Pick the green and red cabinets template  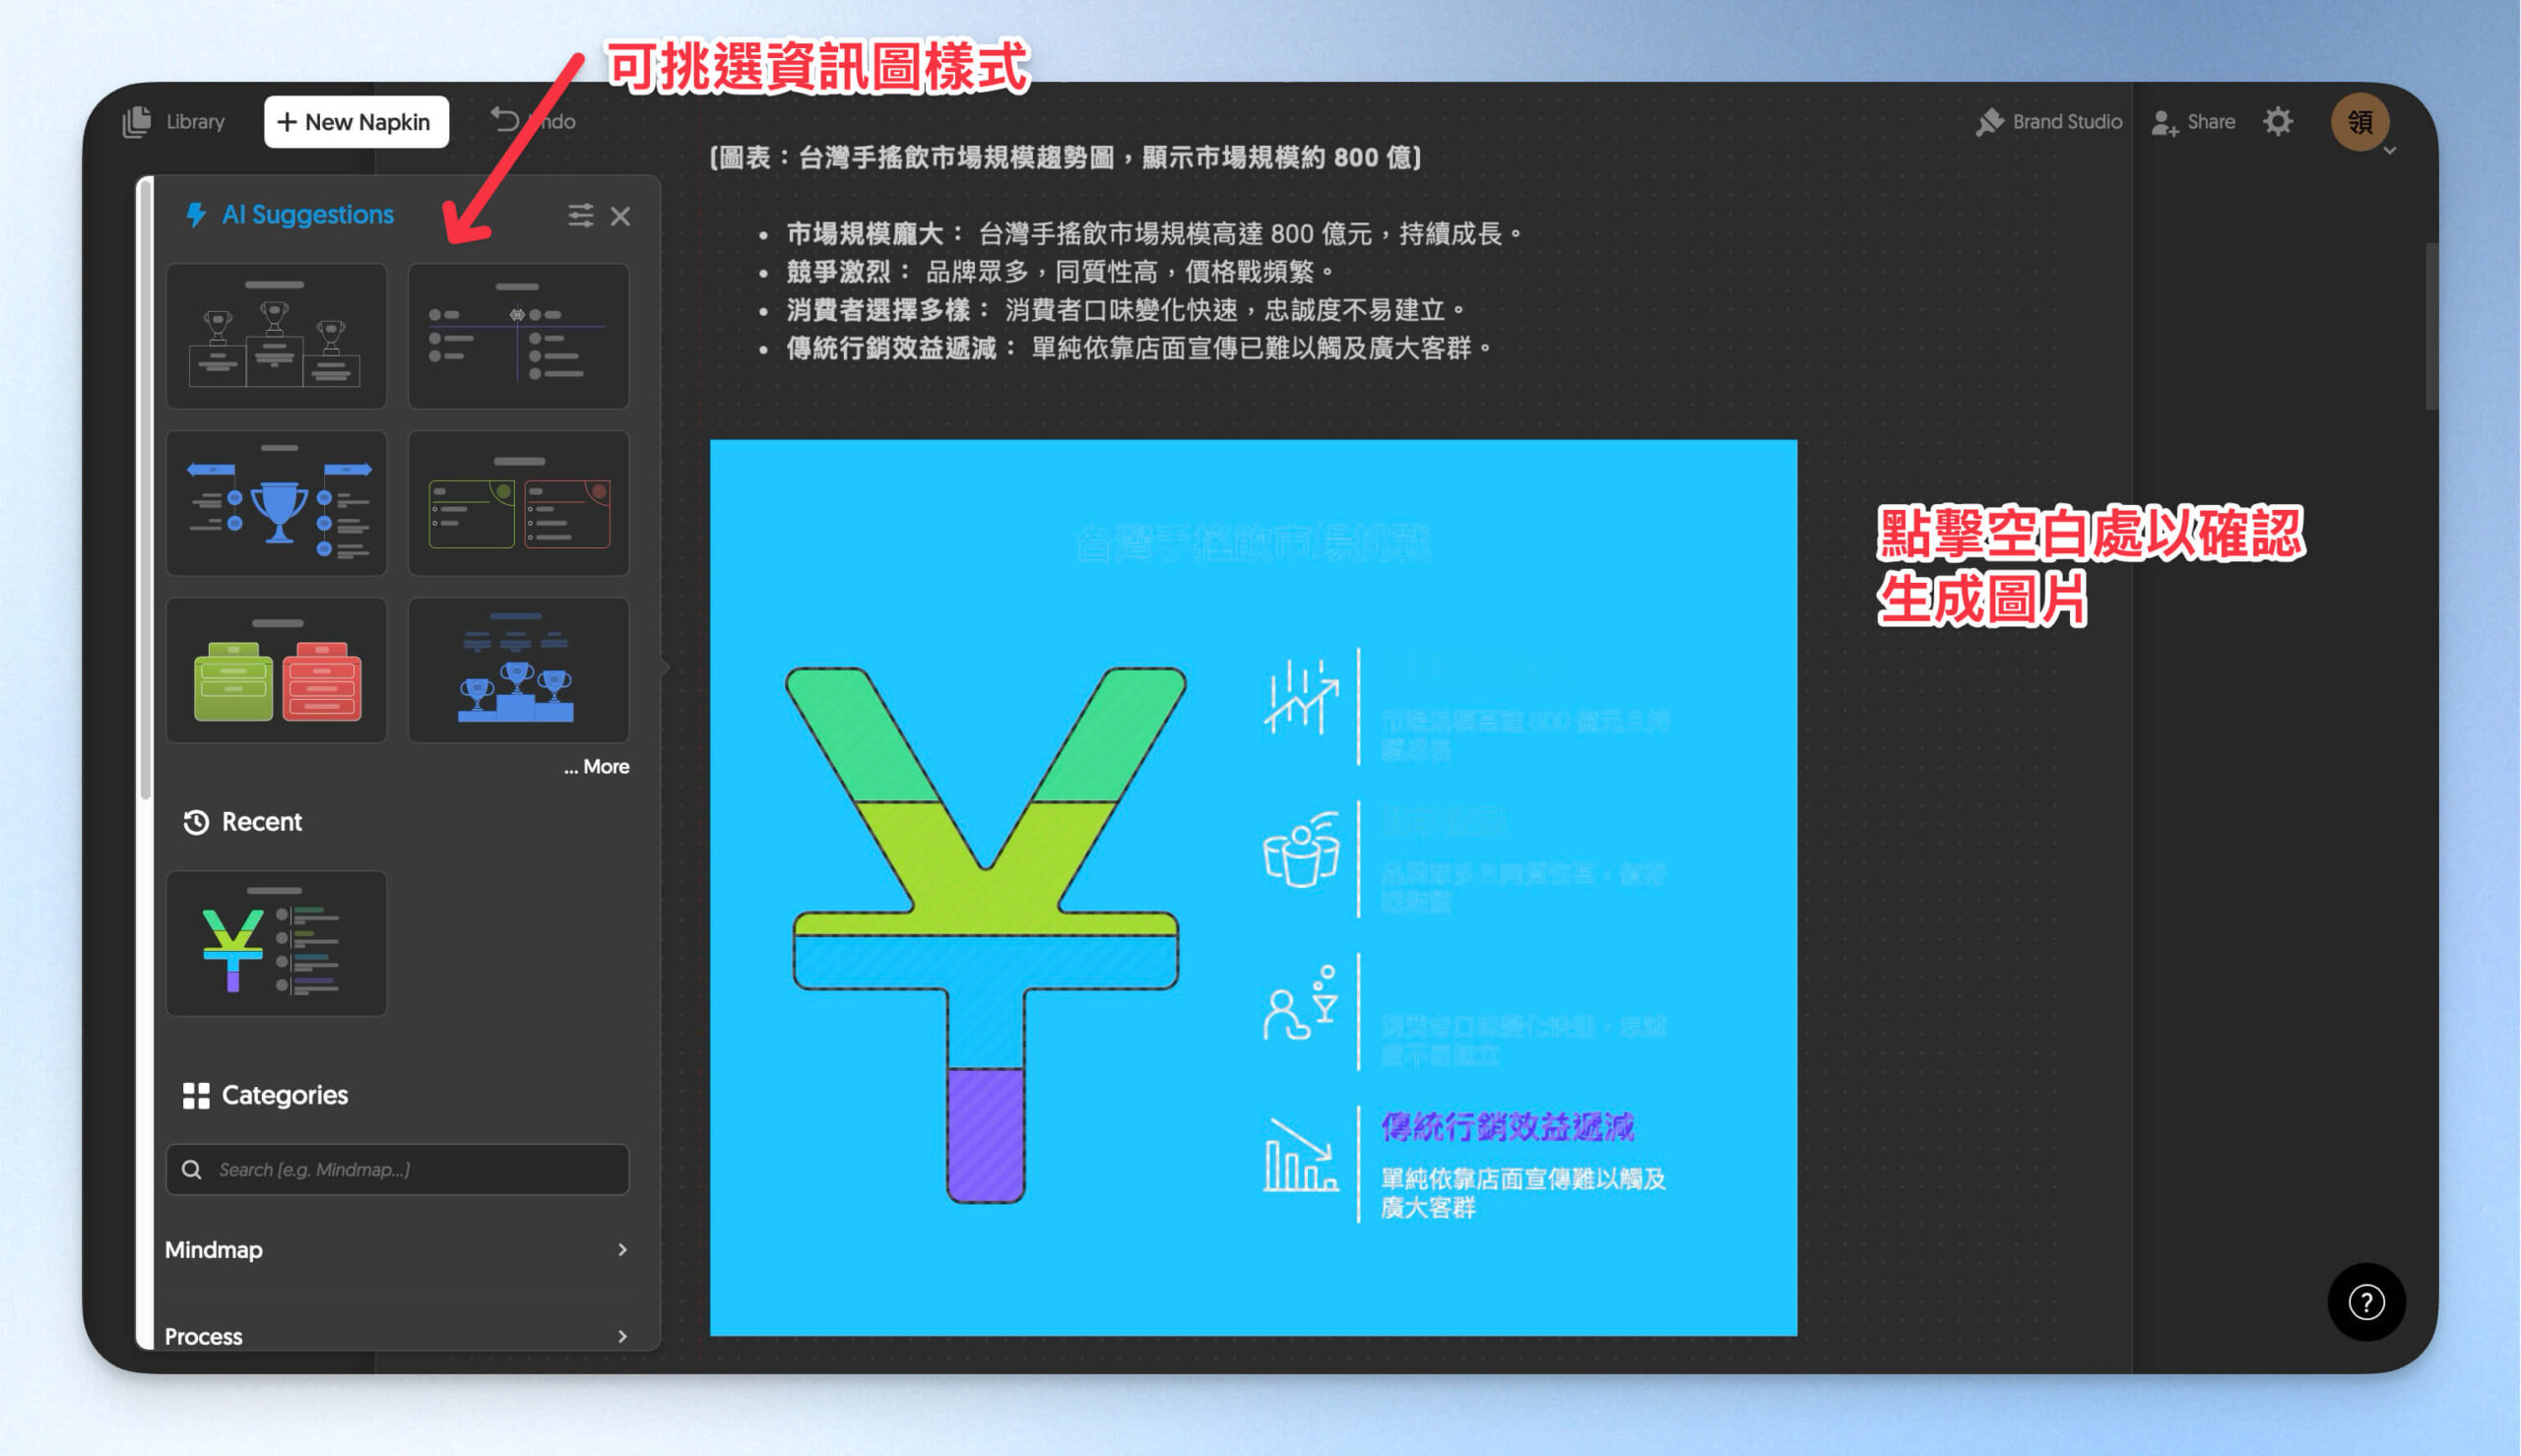276,670
